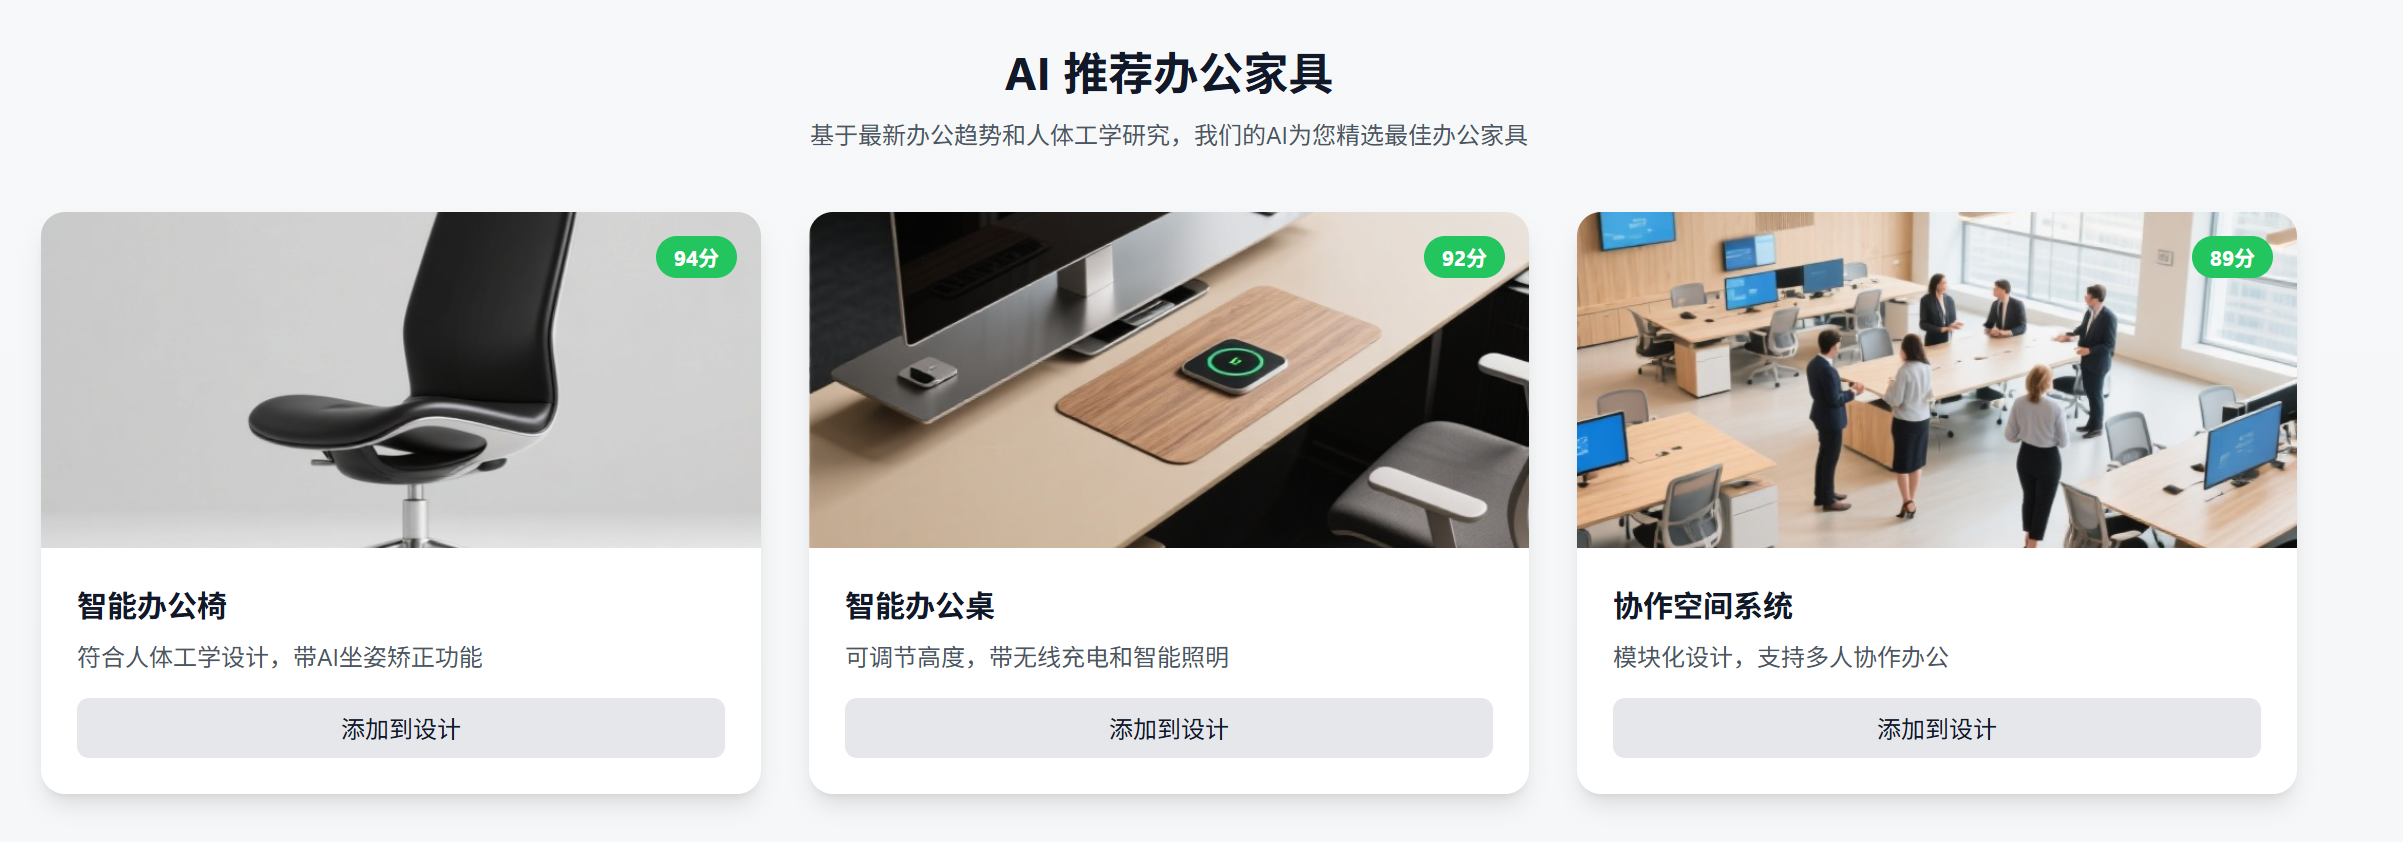The image size is (2403, 842).
Task: Click the green 92分 score badge
Action: 1464,258
